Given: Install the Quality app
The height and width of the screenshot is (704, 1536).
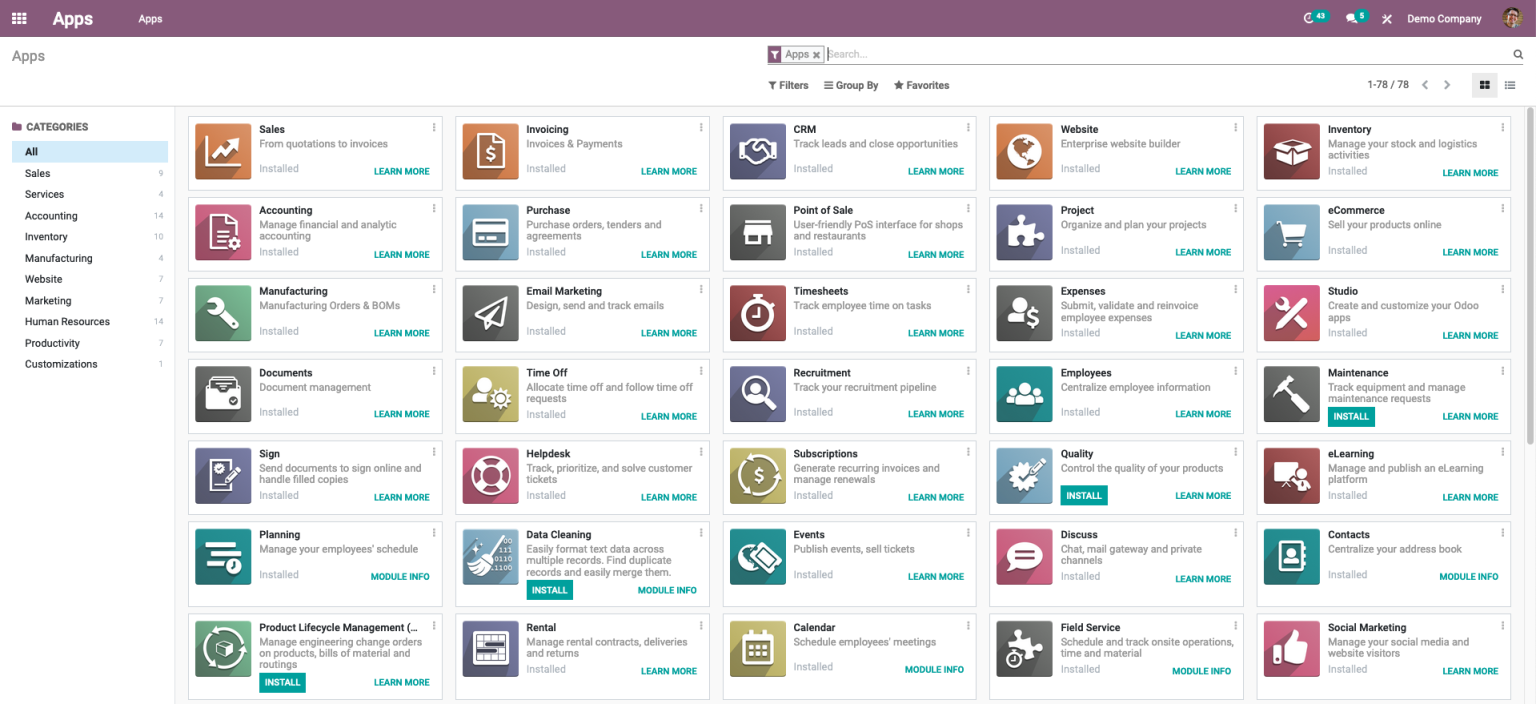Looking at the screenshot, I should (x=1083, y=495).
